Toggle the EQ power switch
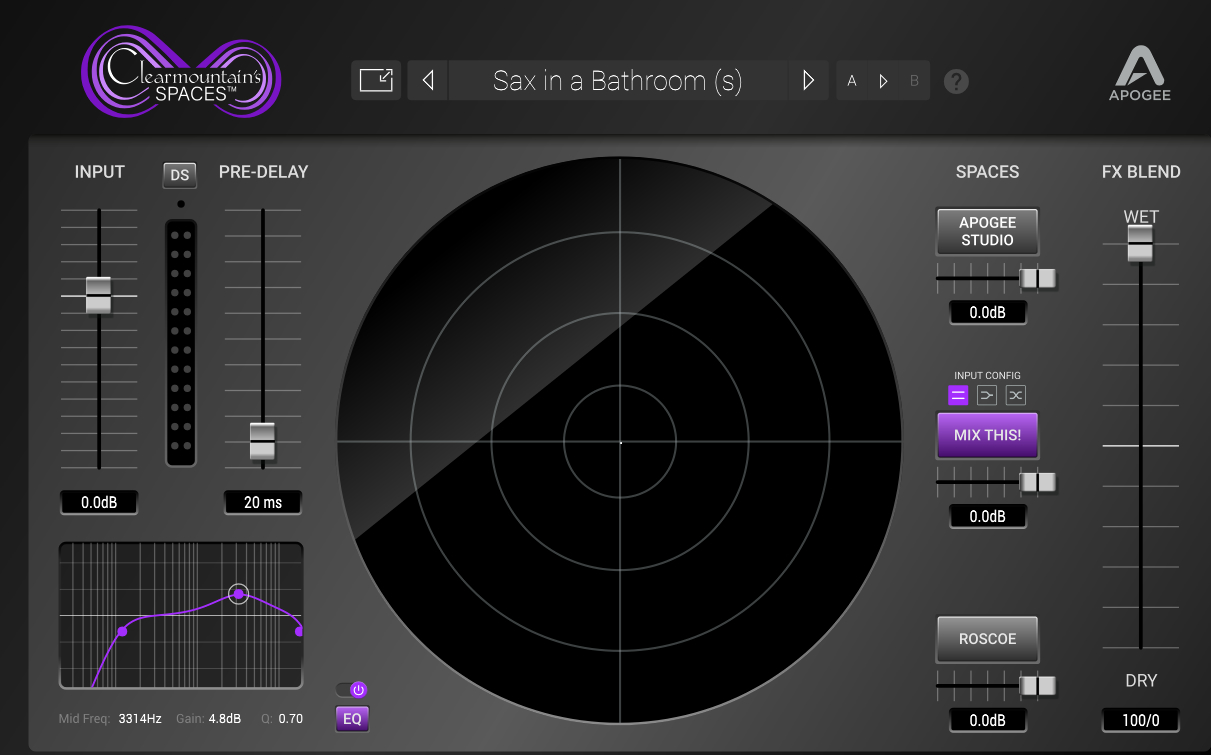This screenshot has width=1211, height=755. coord(352,689)
